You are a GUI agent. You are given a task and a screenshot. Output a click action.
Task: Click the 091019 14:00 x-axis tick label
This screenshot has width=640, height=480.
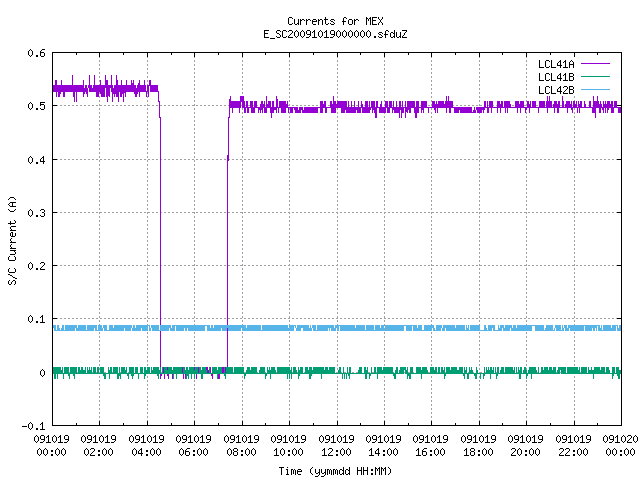point(384,445)
